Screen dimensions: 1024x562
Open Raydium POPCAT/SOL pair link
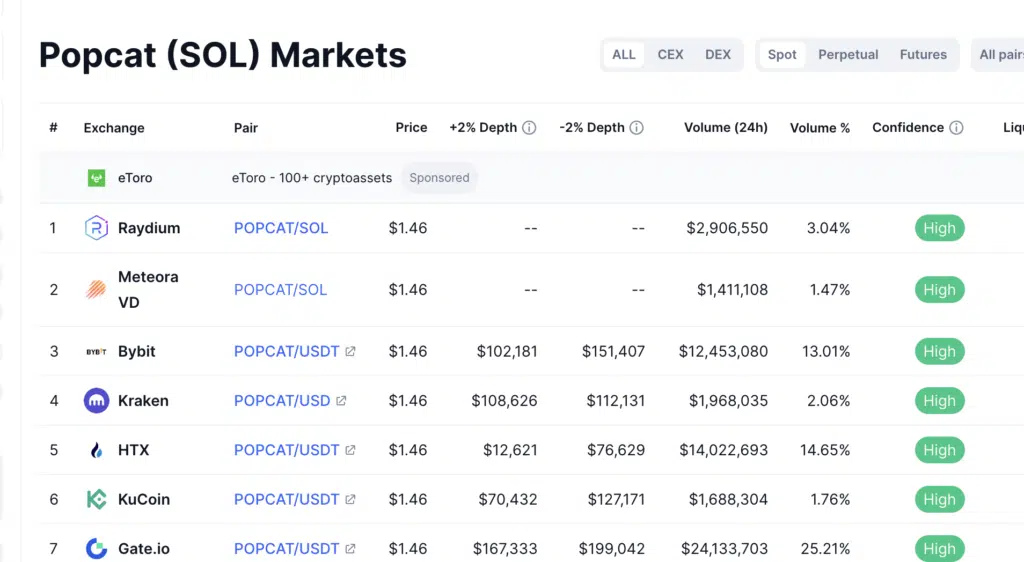(x=281, y=228)
